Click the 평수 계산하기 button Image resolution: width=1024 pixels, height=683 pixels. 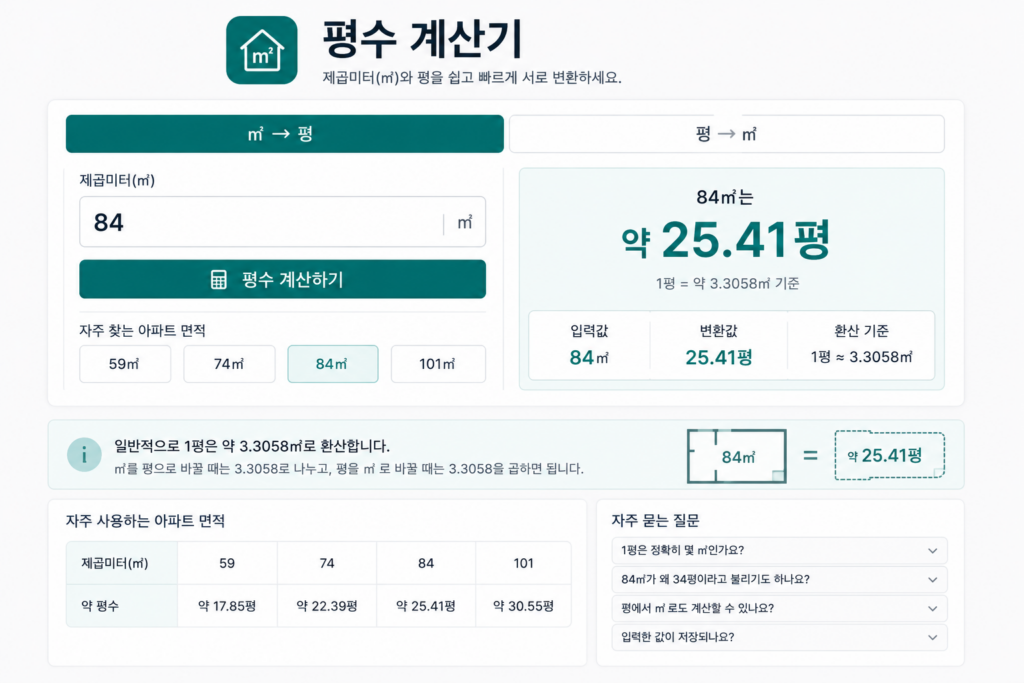click(x=282, y=279)
